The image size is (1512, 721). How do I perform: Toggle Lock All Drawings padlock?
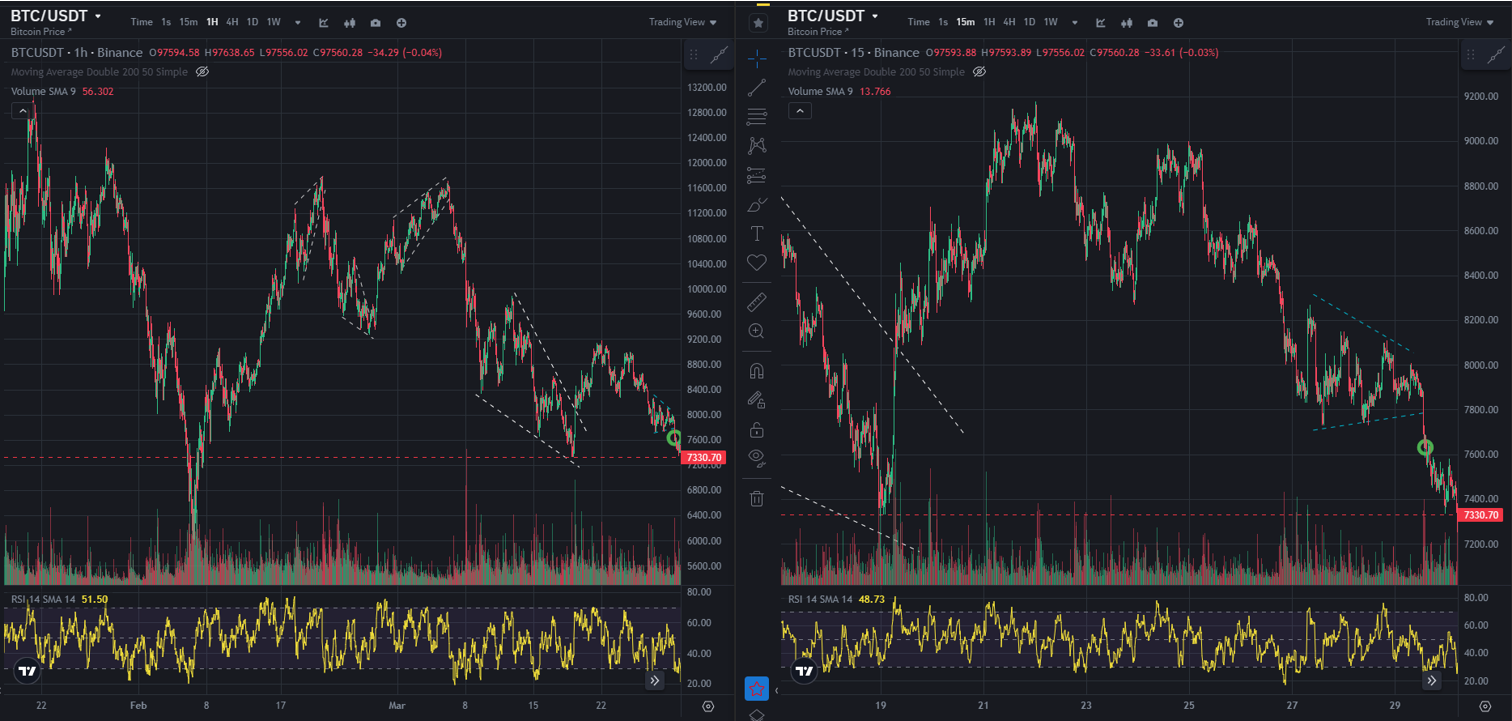pos(757,430)
